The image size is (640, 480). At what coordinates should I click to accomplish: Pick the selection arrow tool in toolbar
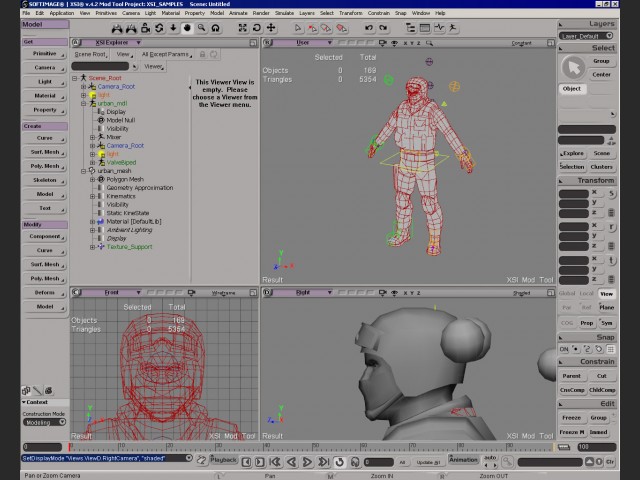[x=298, y=28]
